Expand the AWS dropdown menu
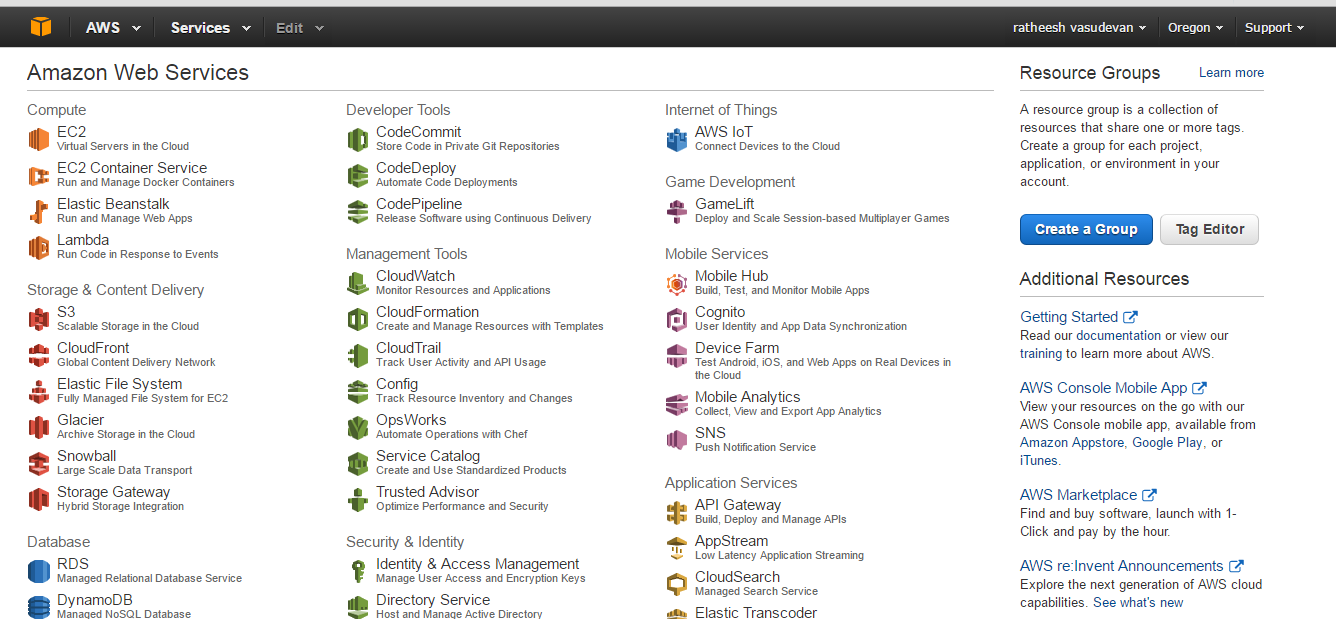Screen dimensions: 1336x619 point(113,27)
